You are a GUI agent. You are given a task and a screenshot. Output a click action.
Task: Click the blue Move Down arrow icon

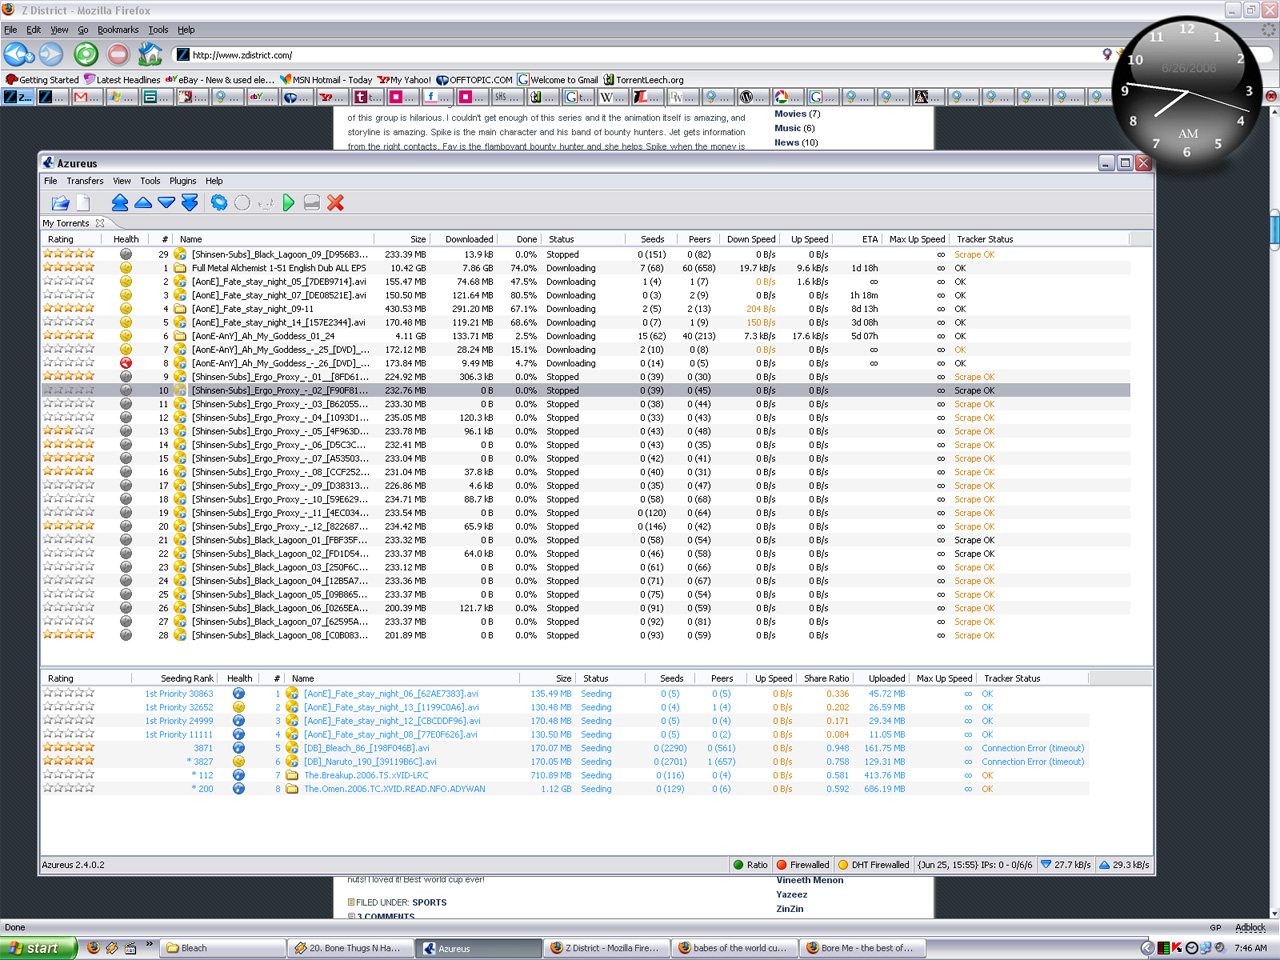click(166, 203)
